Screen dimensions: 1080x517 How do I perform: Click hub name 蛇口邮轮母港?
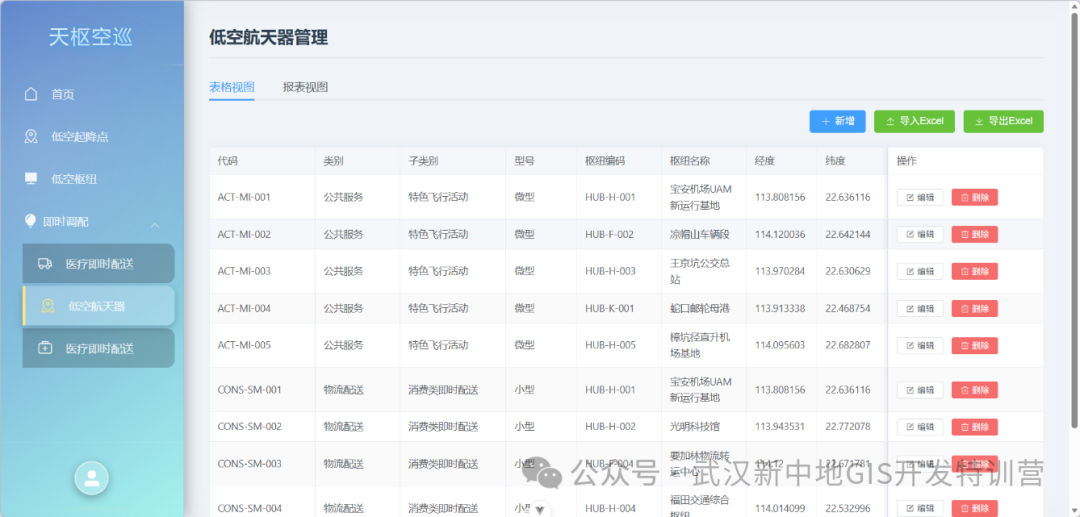coord(699,308)
